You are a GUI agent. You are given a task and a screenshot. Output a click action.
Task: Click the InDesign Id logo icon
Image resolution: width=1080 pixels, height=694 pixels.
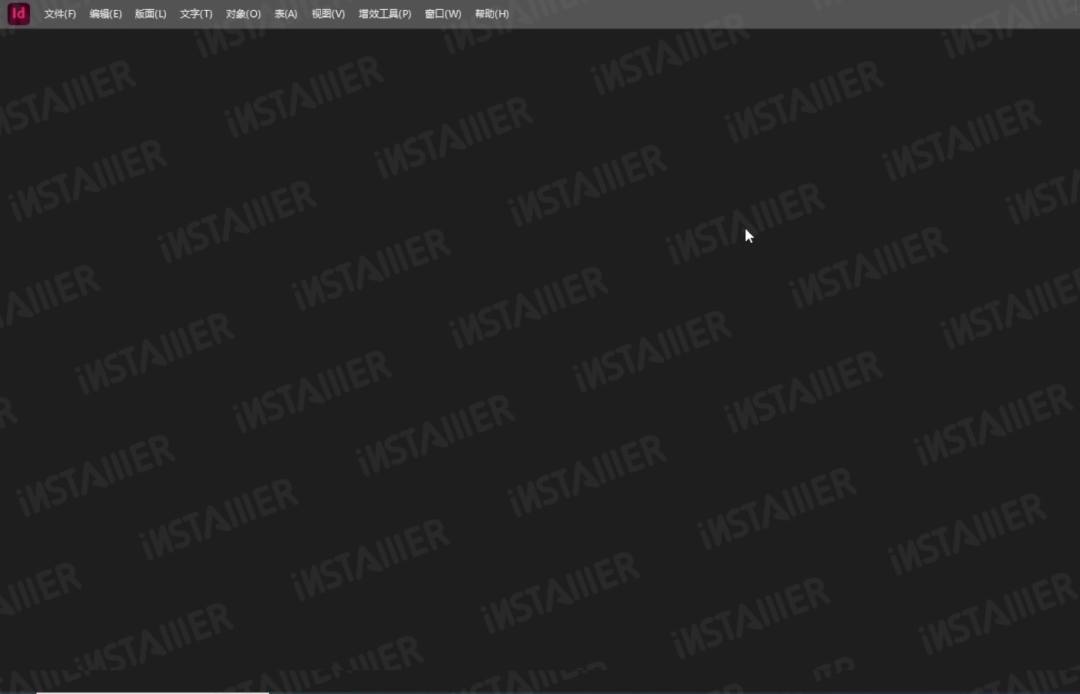click(19, 14)
